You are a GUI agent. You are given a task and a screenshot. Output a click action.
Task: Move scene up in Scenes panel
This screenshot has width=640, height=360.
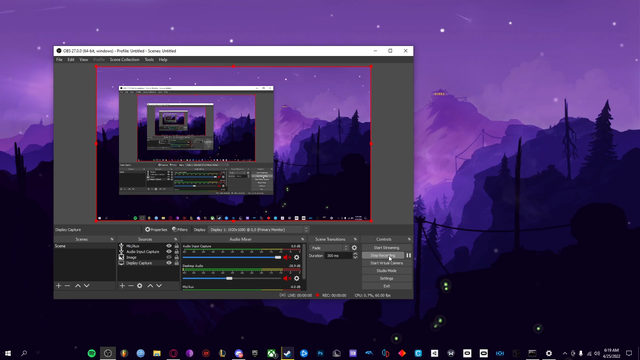point(78,286)
